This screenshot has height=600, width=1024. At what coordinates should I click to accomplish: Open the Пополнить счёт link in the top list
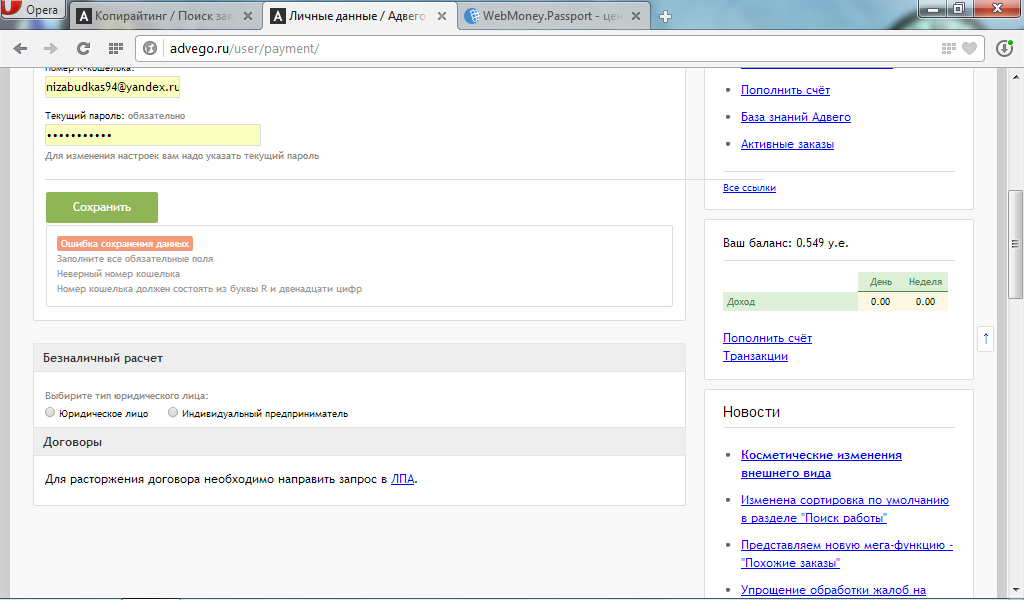785,90
